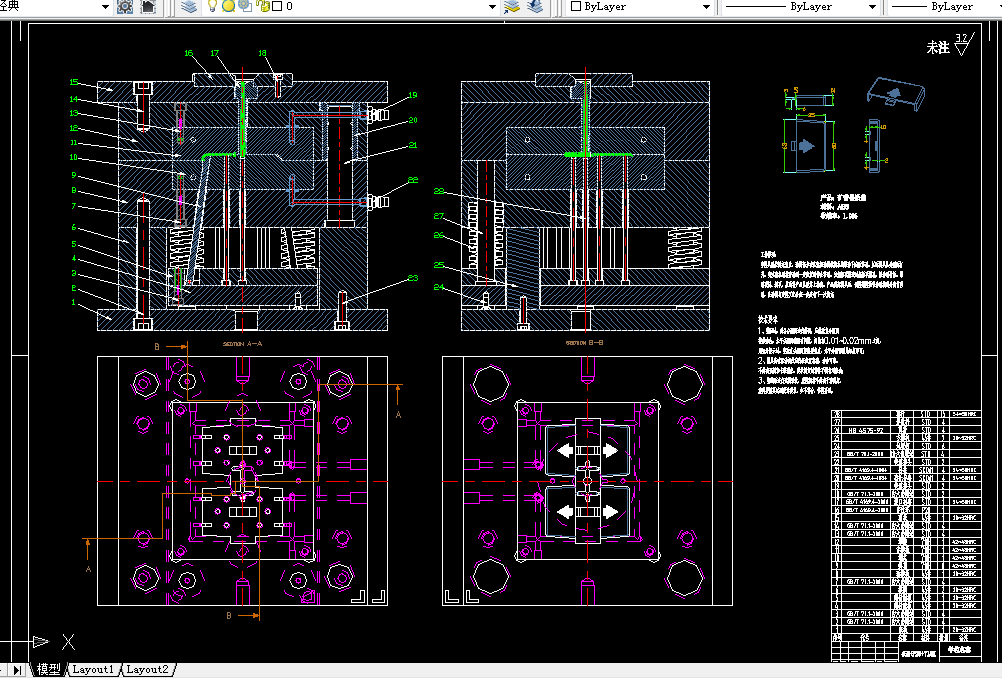Select part callout number 18
The width and height of the screenshot is (1002, 678).
(263, 53)
